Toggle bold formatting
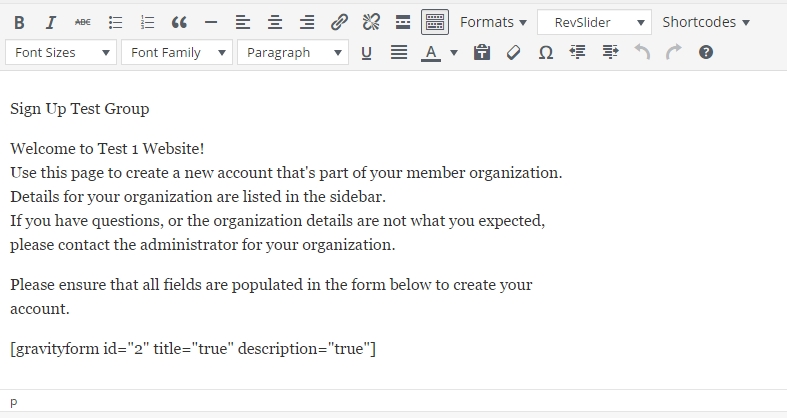The width and height of the screenshot is (787, 418). click(20, 22)
